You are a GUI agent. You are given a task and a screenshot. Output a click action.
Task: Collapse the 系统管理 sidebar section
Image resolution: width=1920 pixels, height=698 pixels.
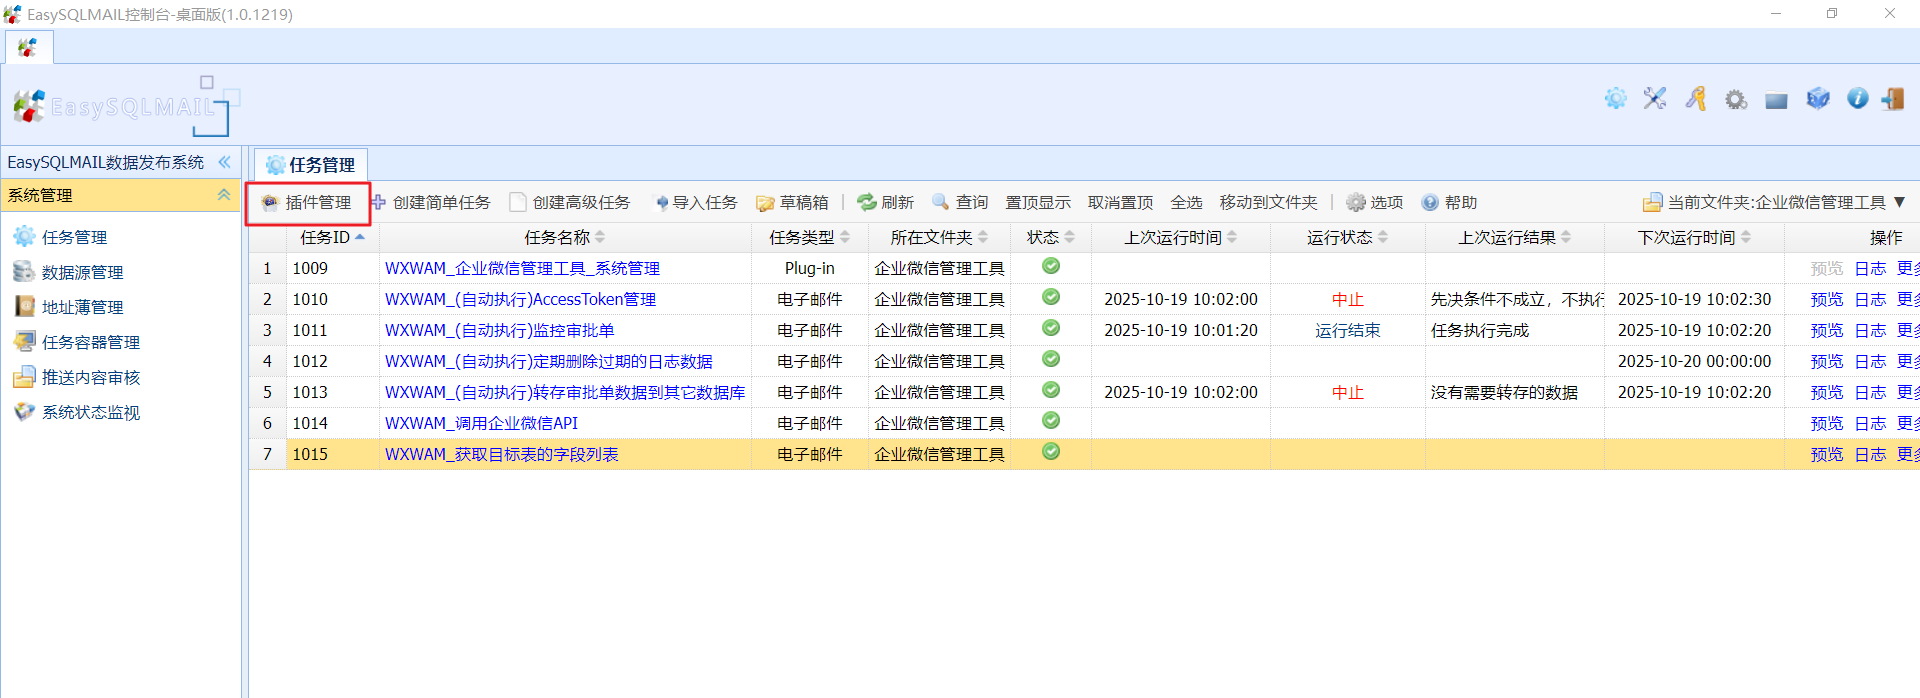(224, 195)
